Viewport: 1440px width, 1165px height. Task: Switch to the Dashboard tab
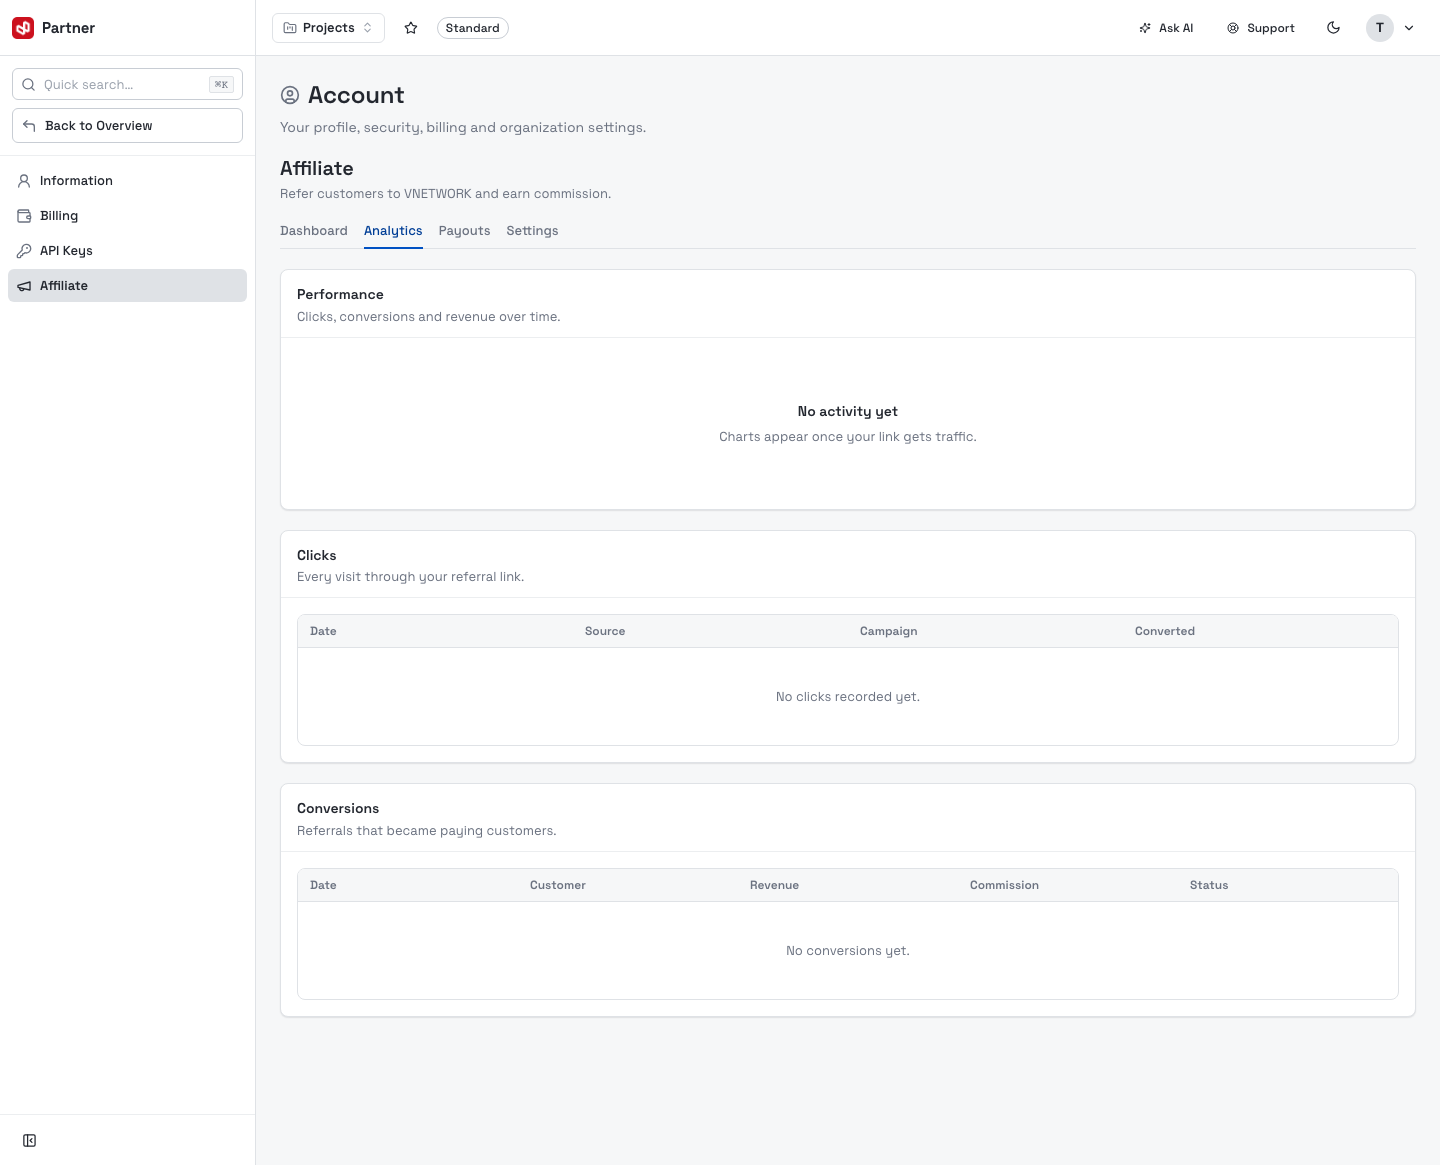coord(314,231)
